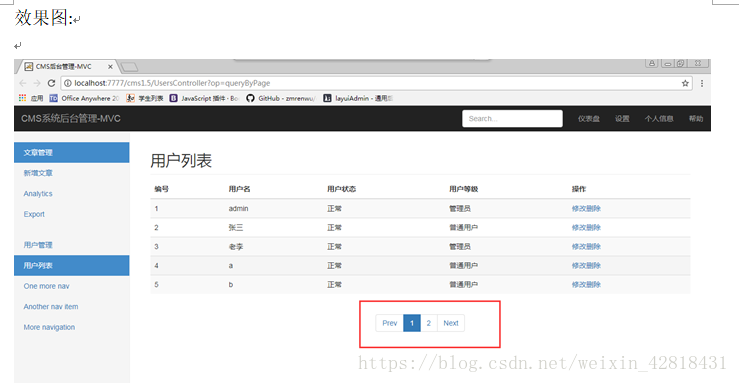The image size is (739, 383).
Task: Open Office Anywhere bookmark
Action: [x=84, y=98]
